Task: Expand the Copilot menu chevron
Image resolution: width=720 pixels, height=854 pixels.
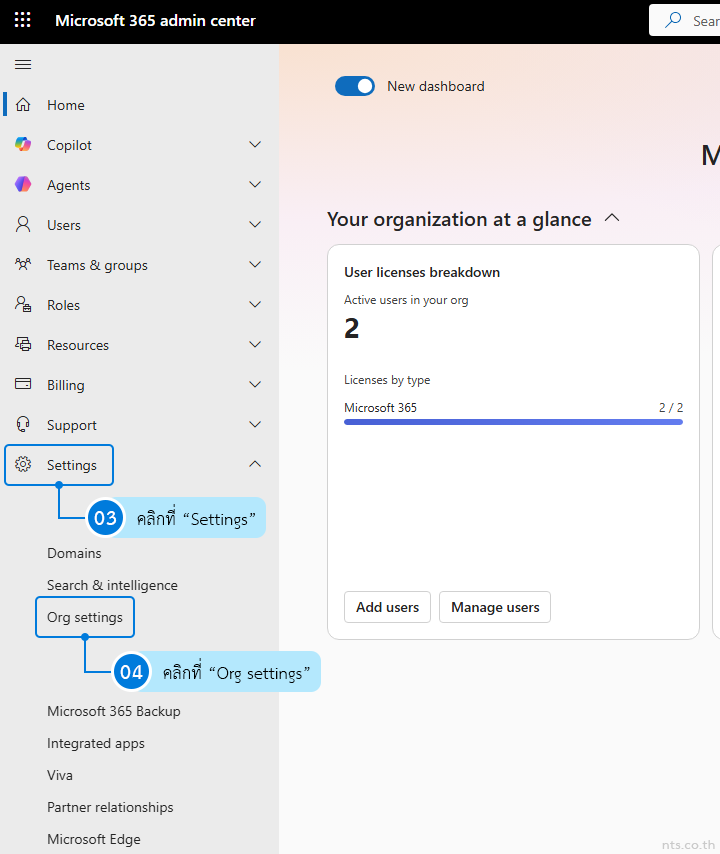Action: coord(255,144)
